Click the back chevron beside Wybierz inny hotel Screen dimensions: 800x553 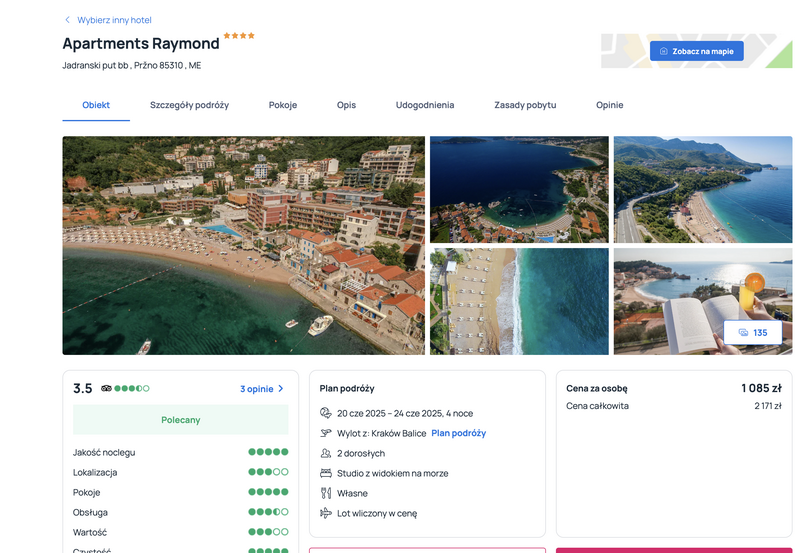67,20
